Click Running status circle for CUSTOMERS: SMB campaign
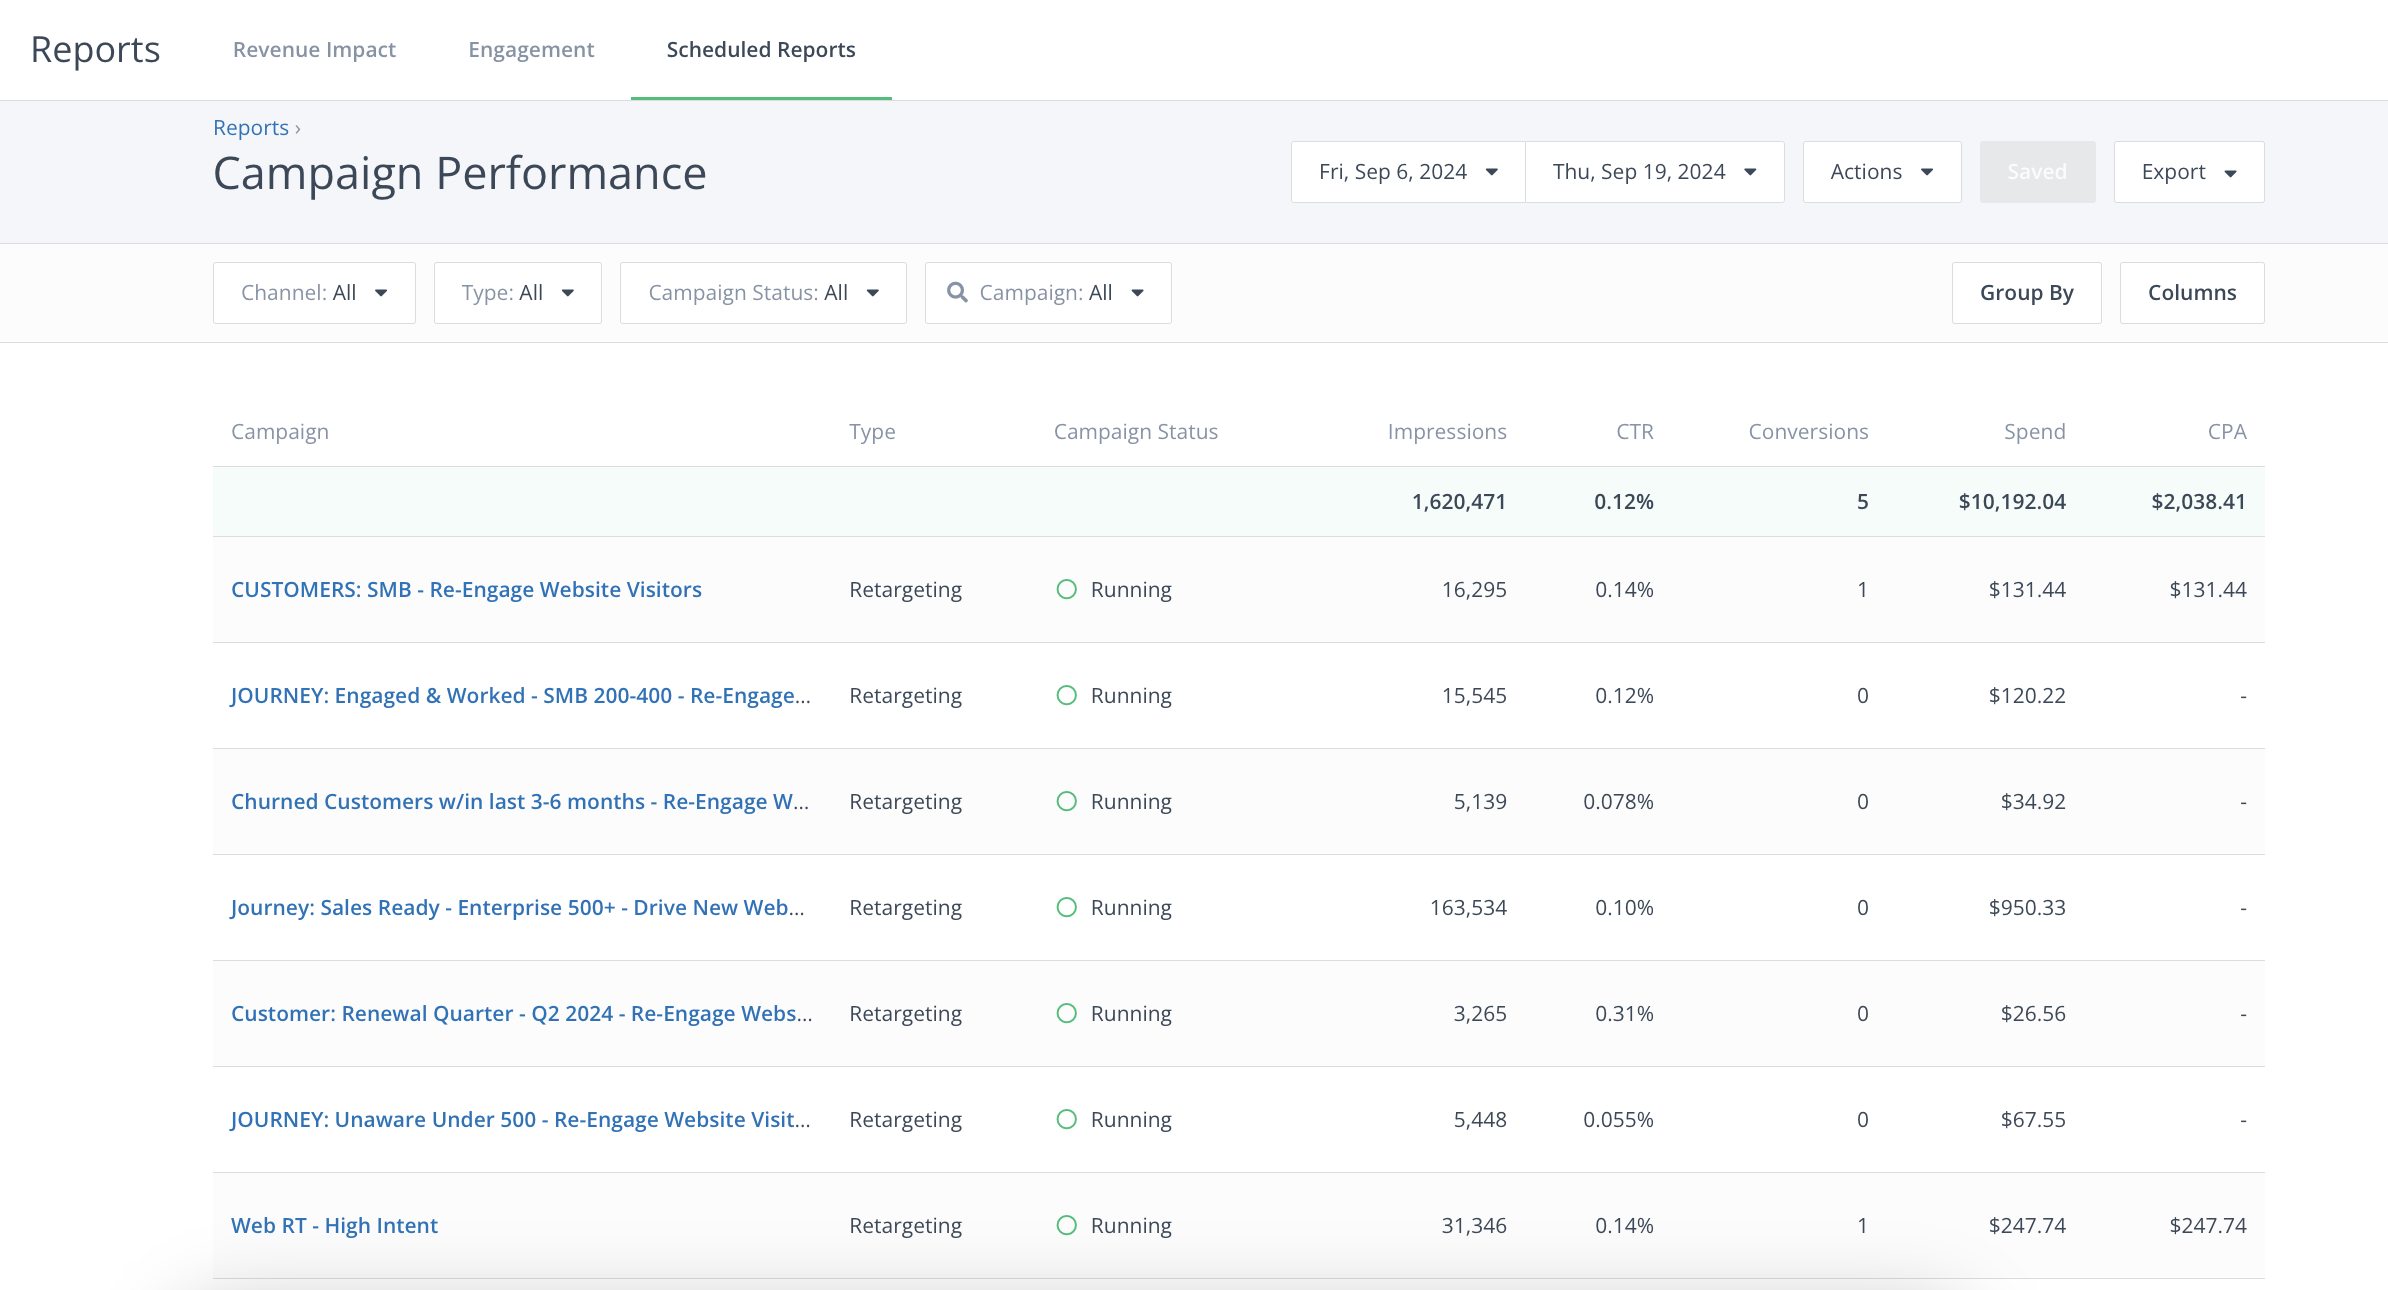The image size is (2388, 1290). pyautogui.click(x=1067, y=589)
